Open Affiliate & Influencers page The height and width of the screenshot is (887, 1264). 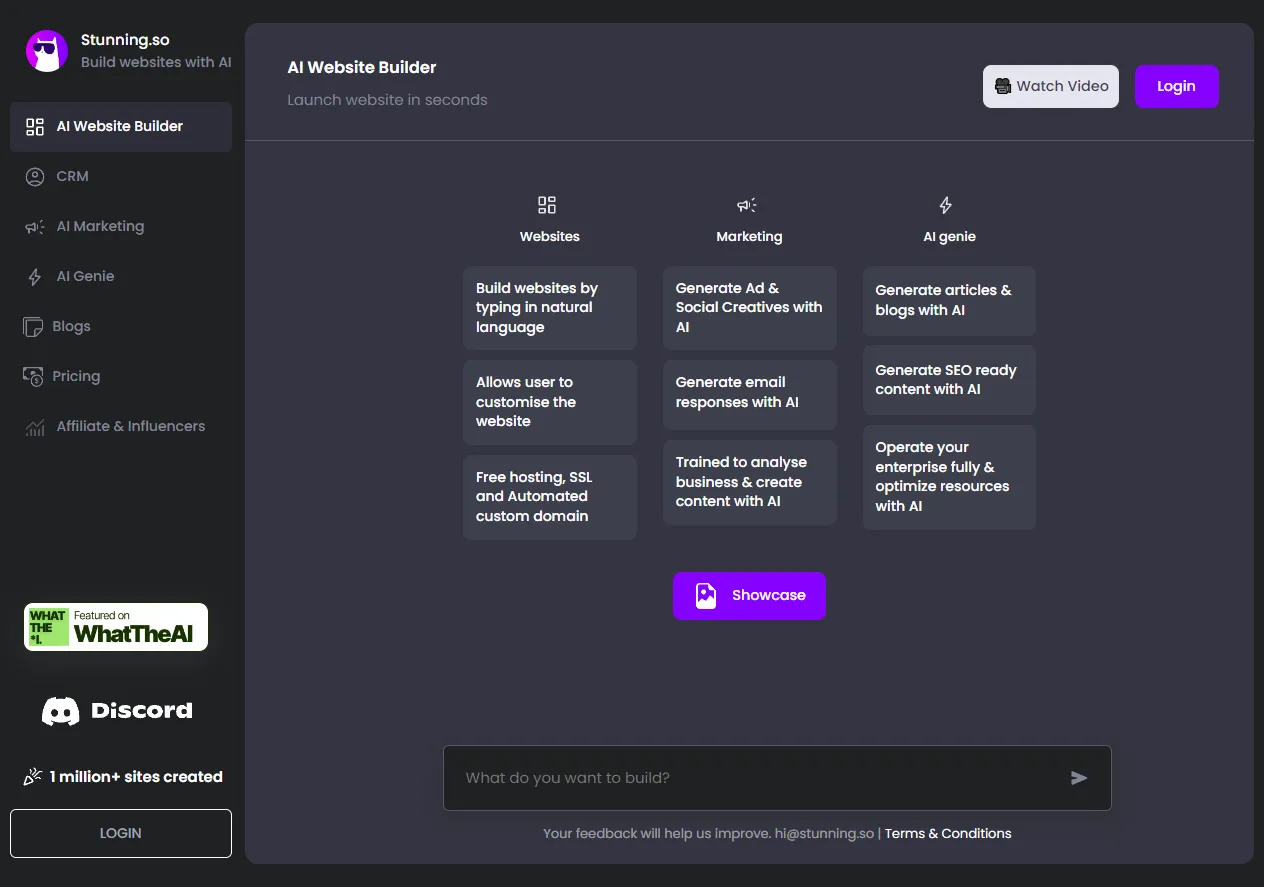121,427
